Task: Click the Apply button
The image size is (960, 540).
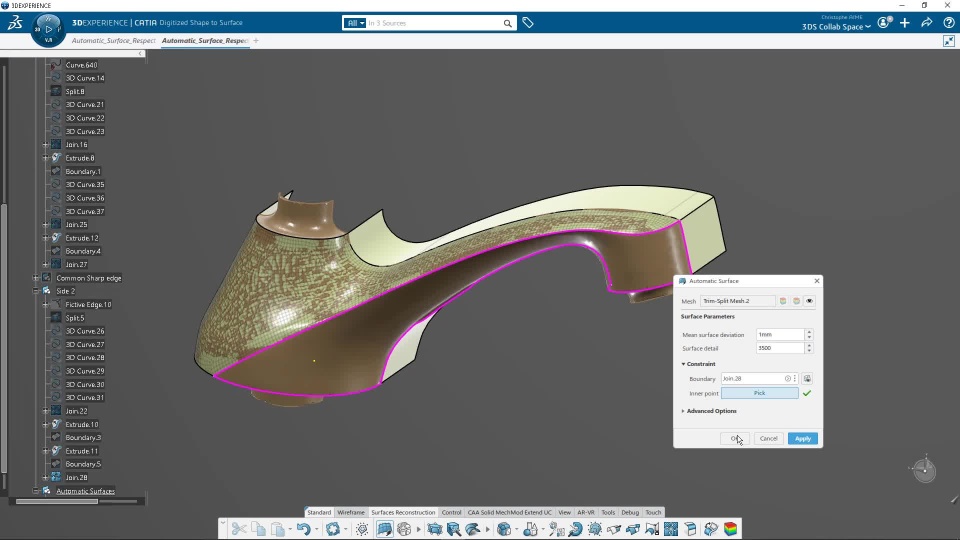Action: (x=802, y=438)
